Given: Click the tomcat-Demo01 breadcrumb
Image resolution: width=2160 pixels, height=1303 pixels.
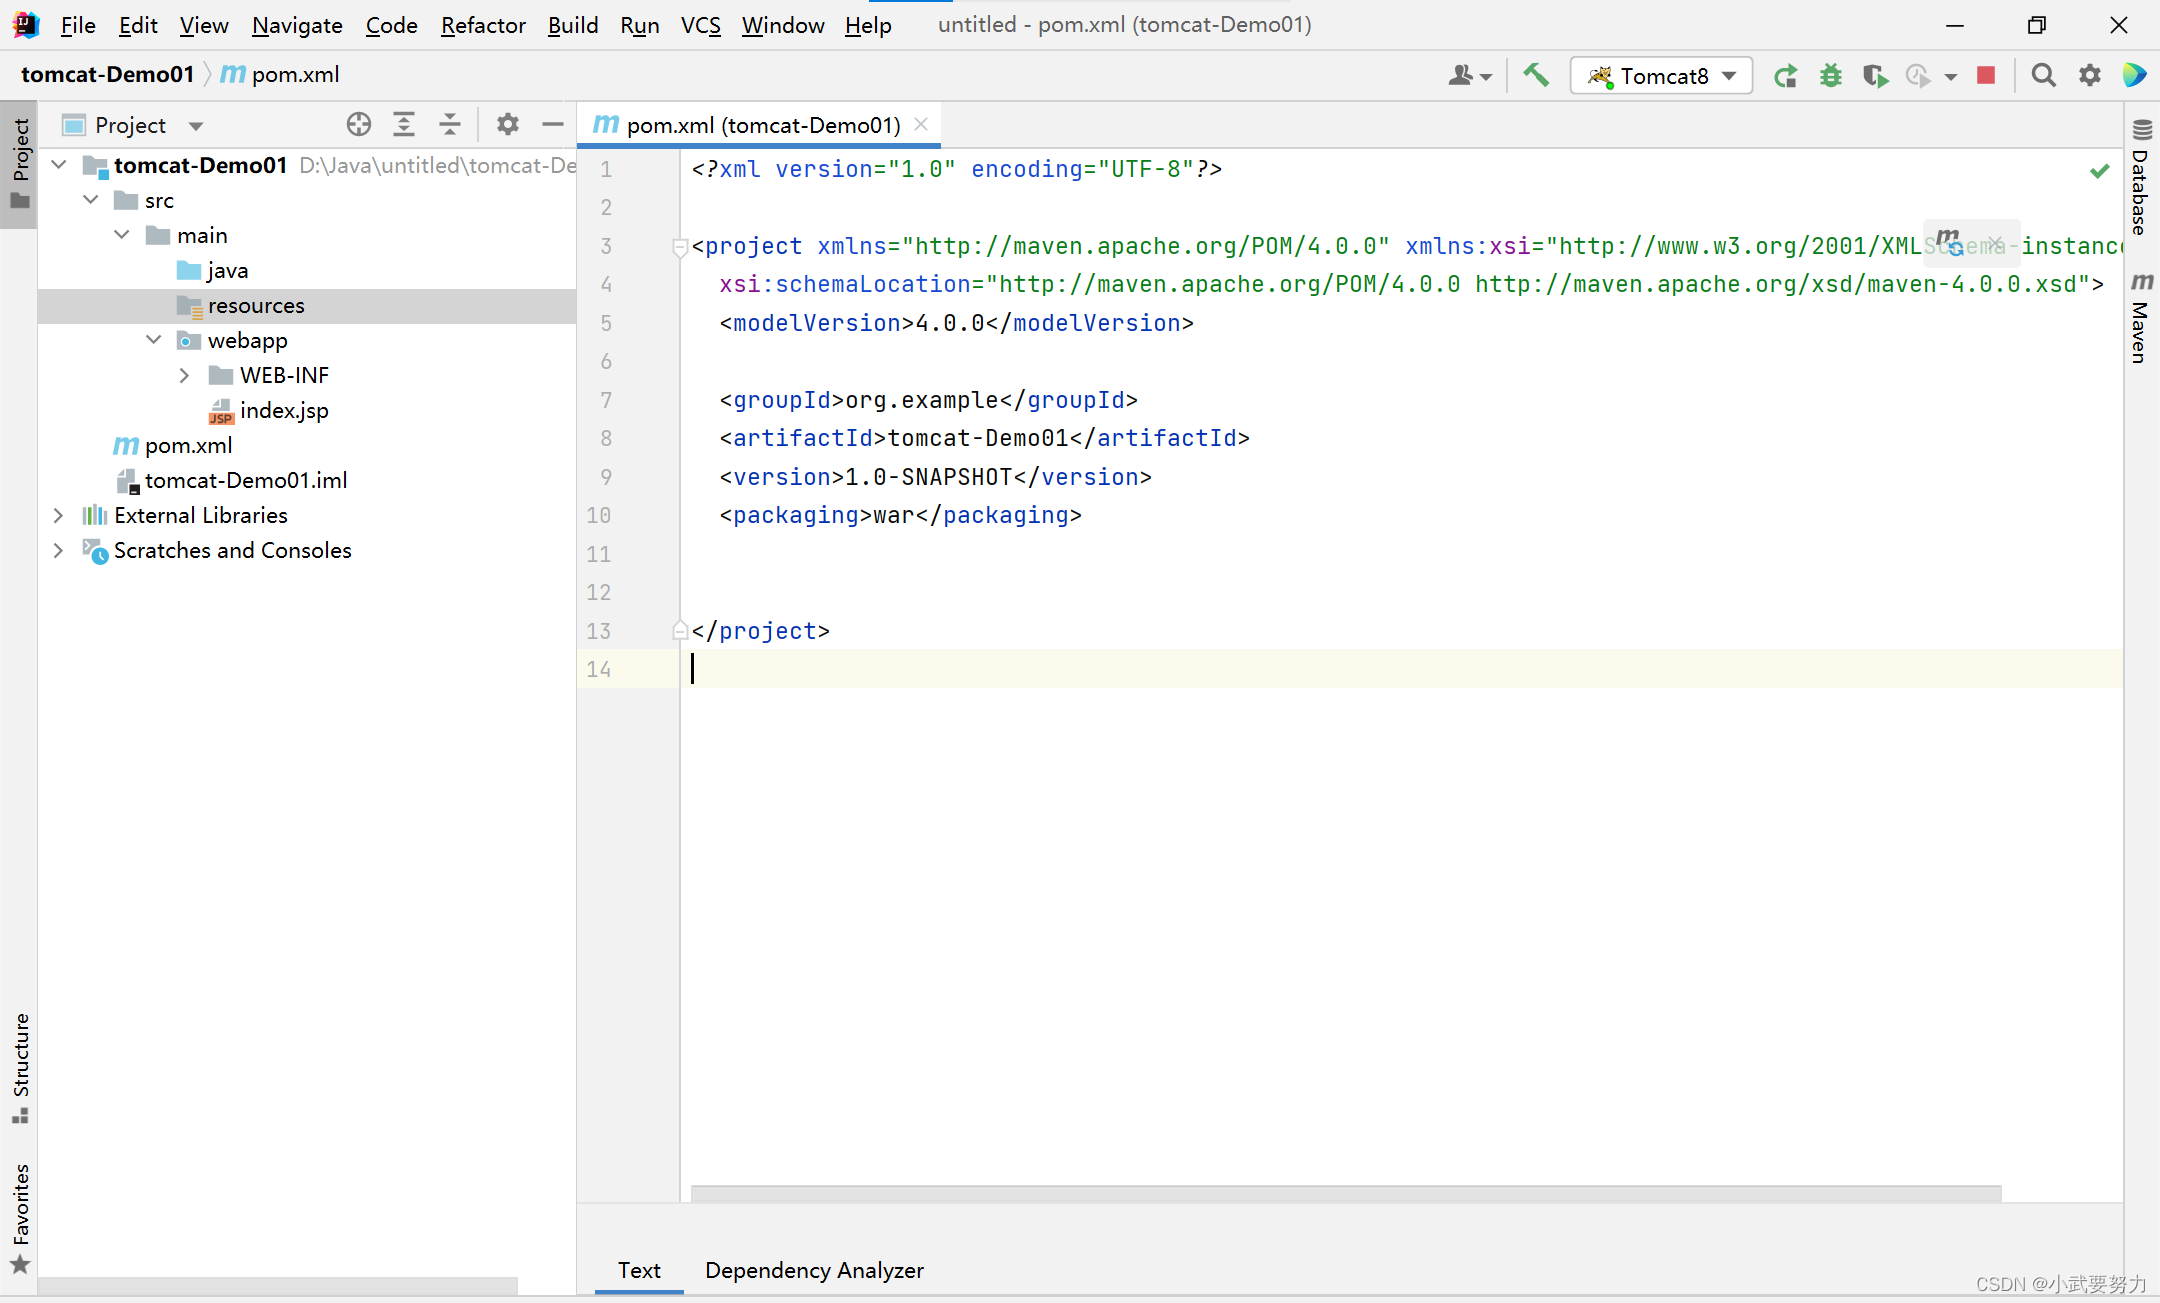Looking at the screenshot, I should click(107, 74).
